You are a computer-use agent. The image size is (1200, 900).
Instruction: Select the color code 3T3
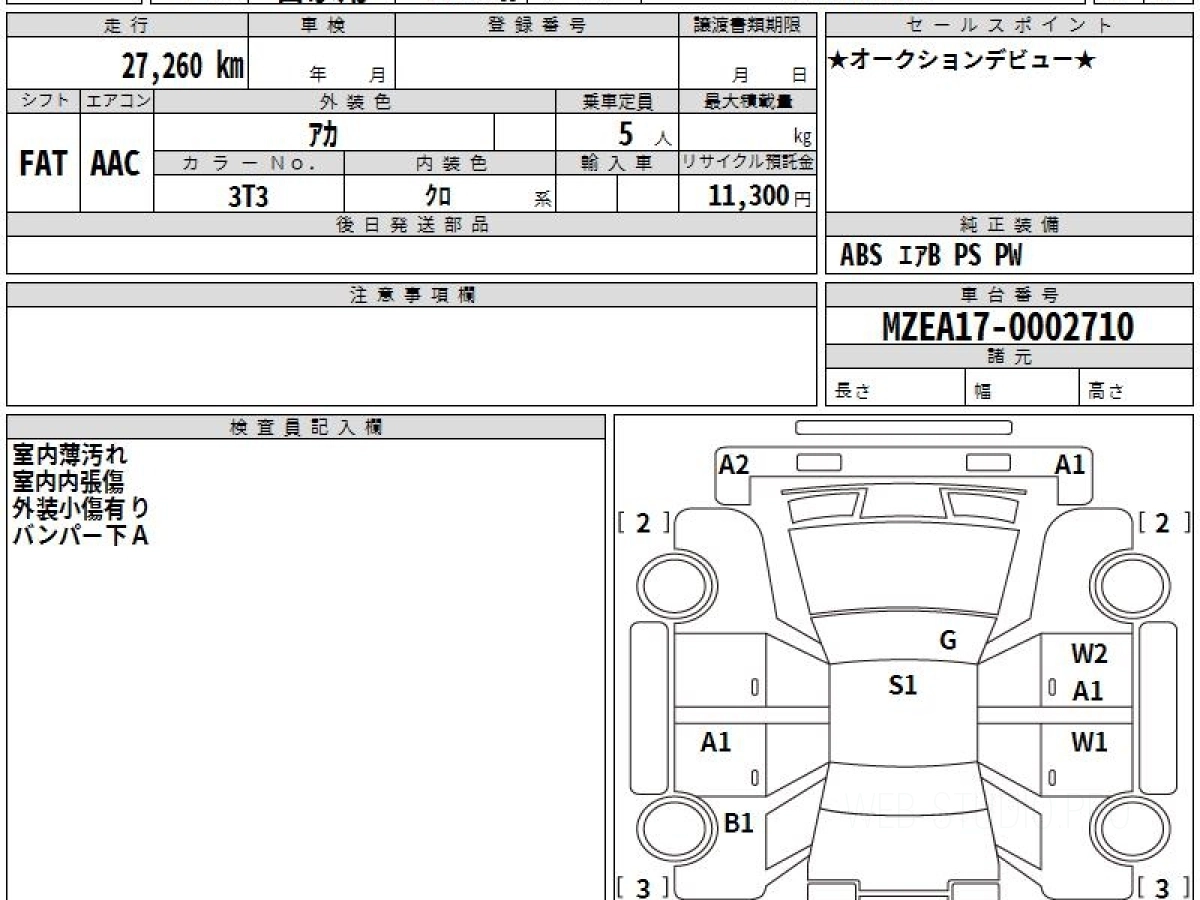pos(248,196)
